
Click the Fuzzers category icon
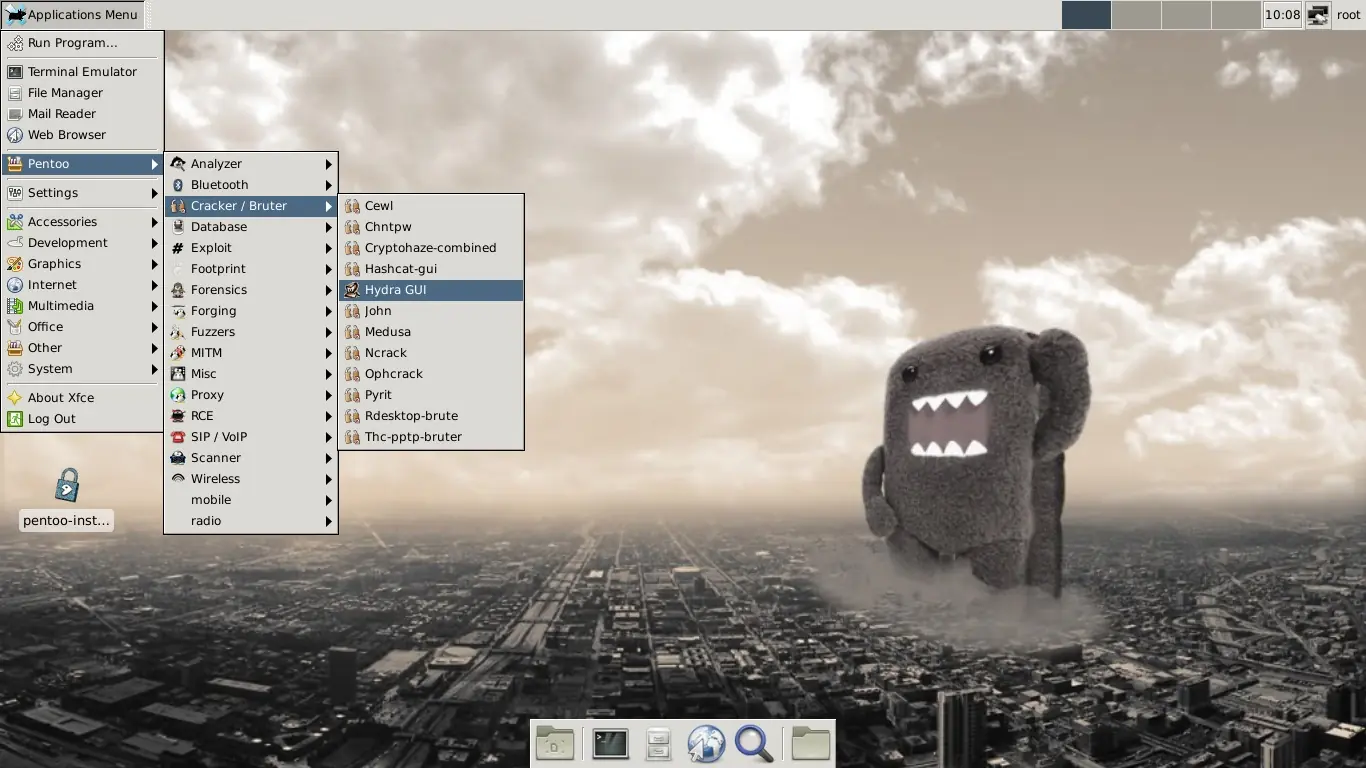178,332
